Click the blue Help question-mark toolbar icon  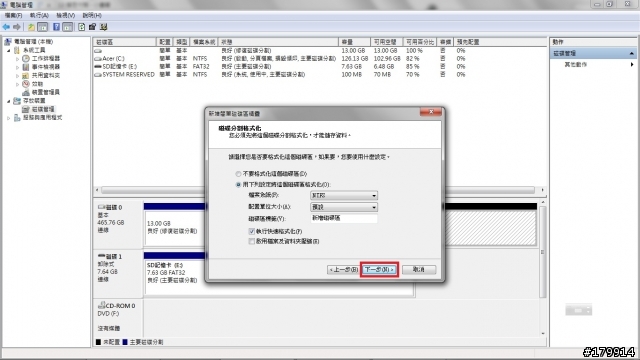pyautogui.click(x=56, y=27)
